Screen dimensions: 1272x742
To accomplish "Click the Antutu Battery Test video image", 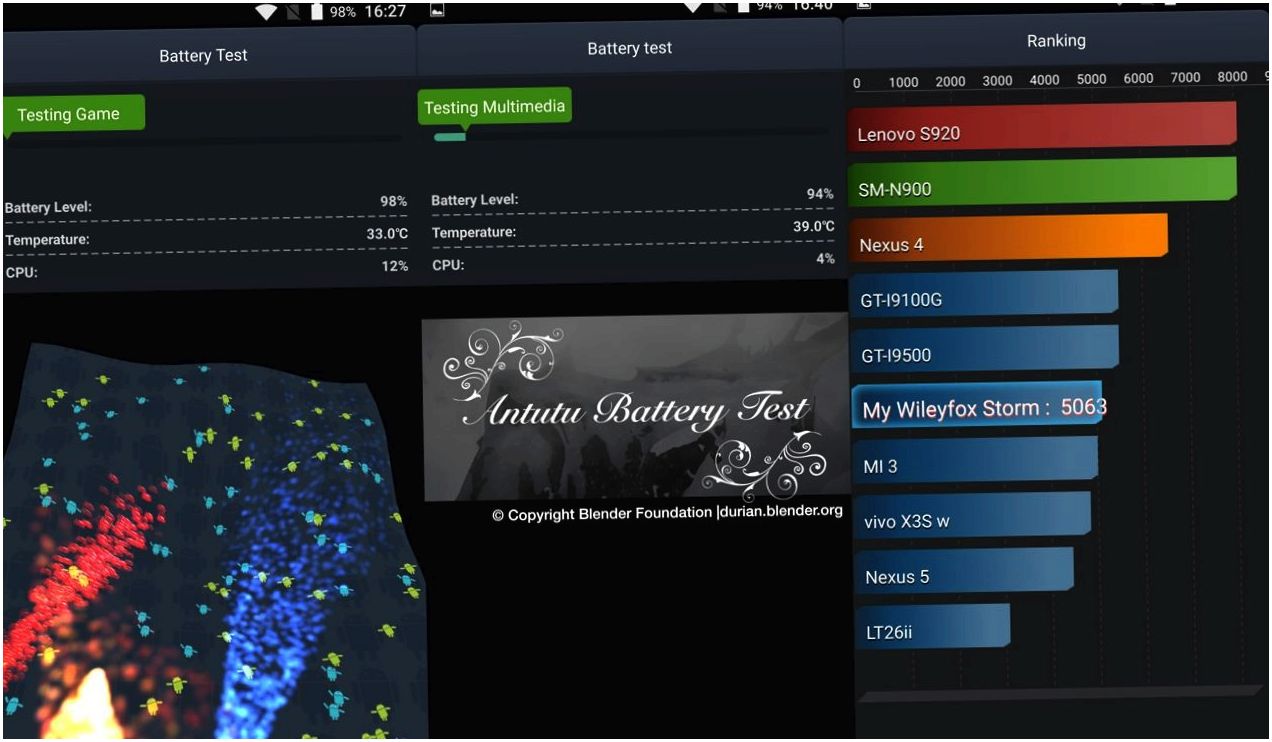I will tap(634, 407).
